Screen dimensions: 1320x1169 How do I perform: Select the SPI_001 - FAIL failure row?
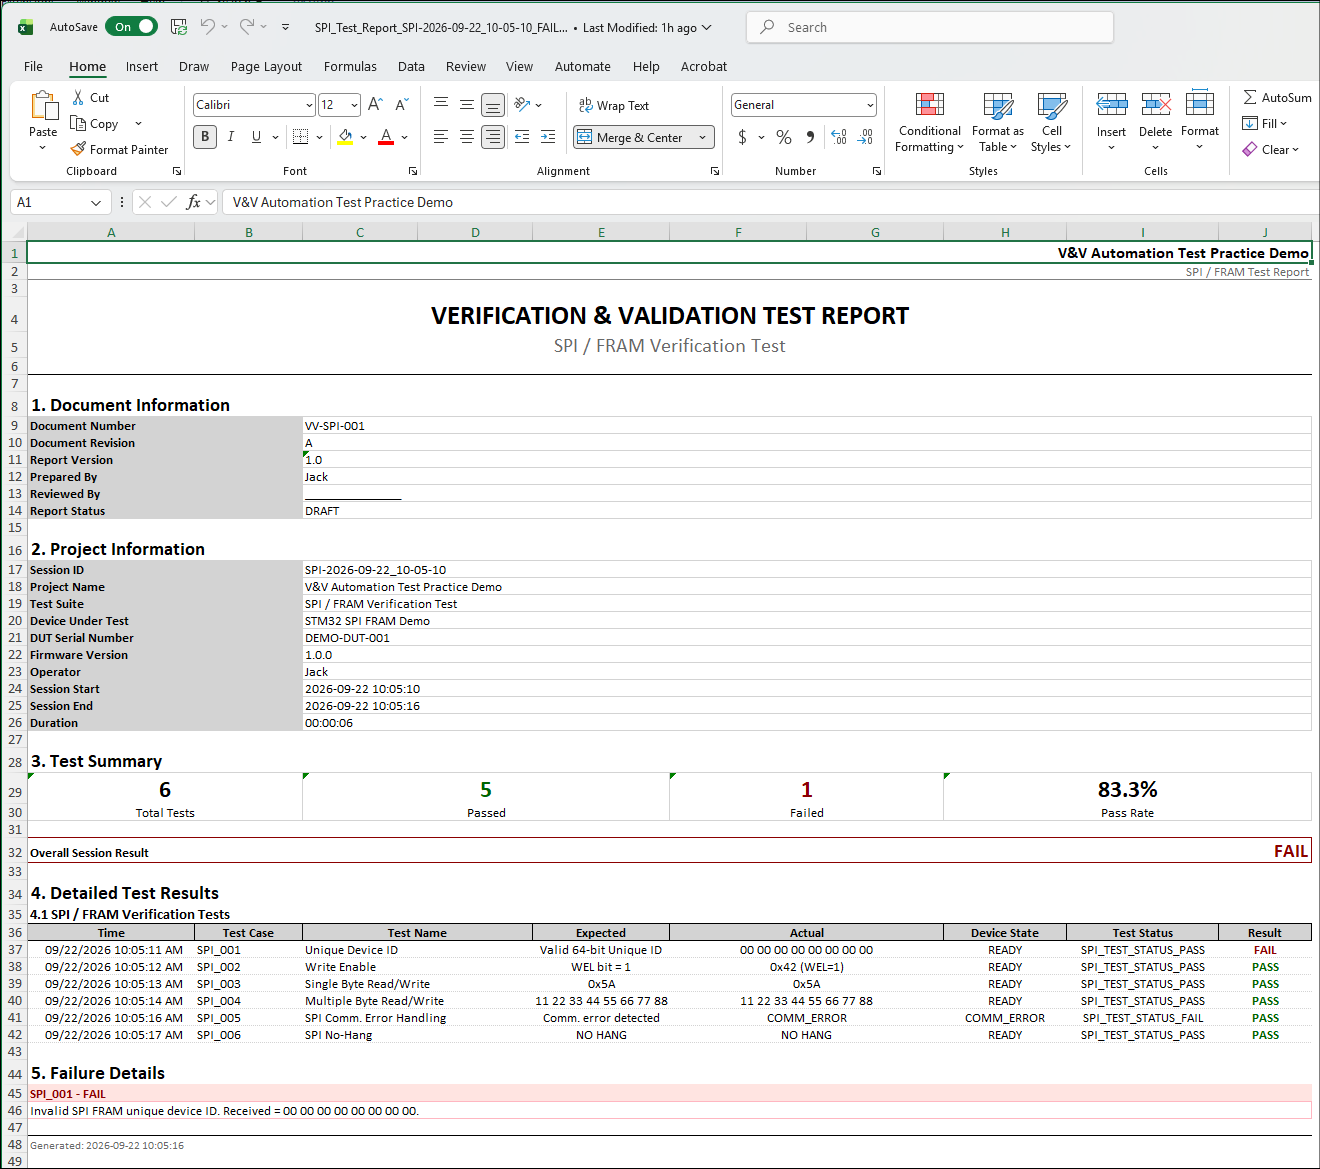click(669, 1094)
